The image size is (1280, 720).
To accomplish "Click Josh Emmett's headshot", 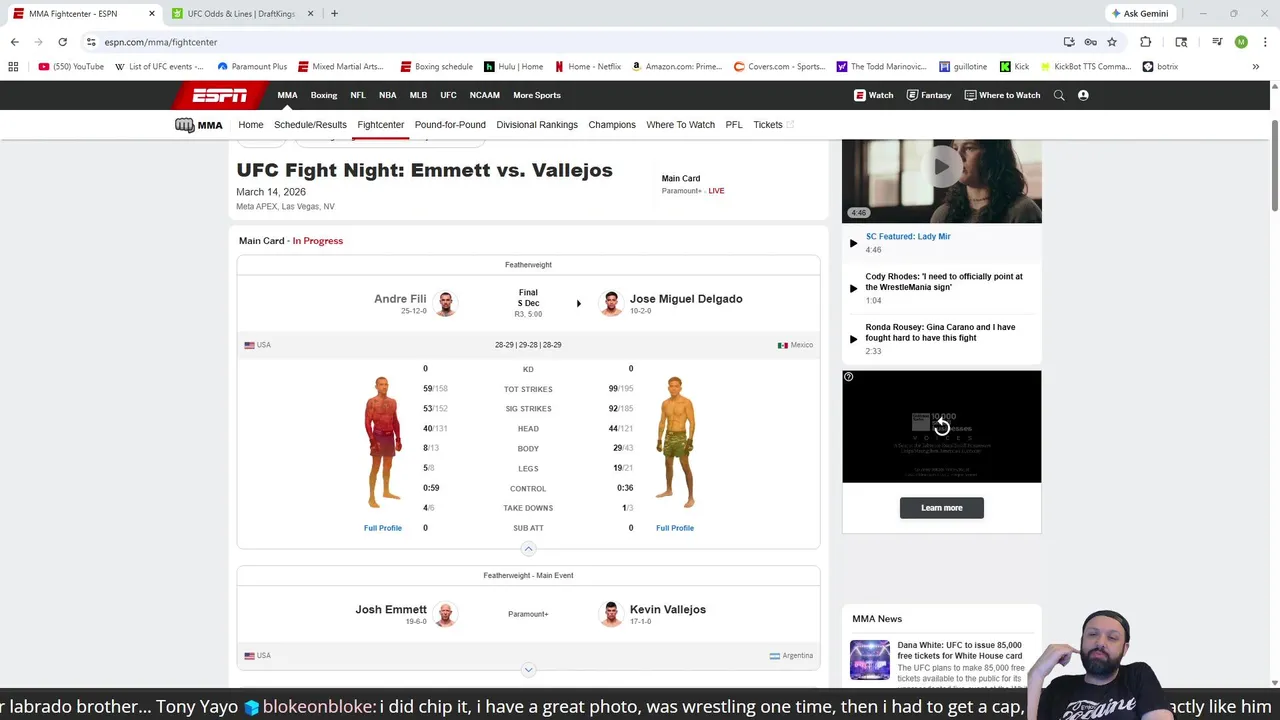I will (x=446, y=614).
